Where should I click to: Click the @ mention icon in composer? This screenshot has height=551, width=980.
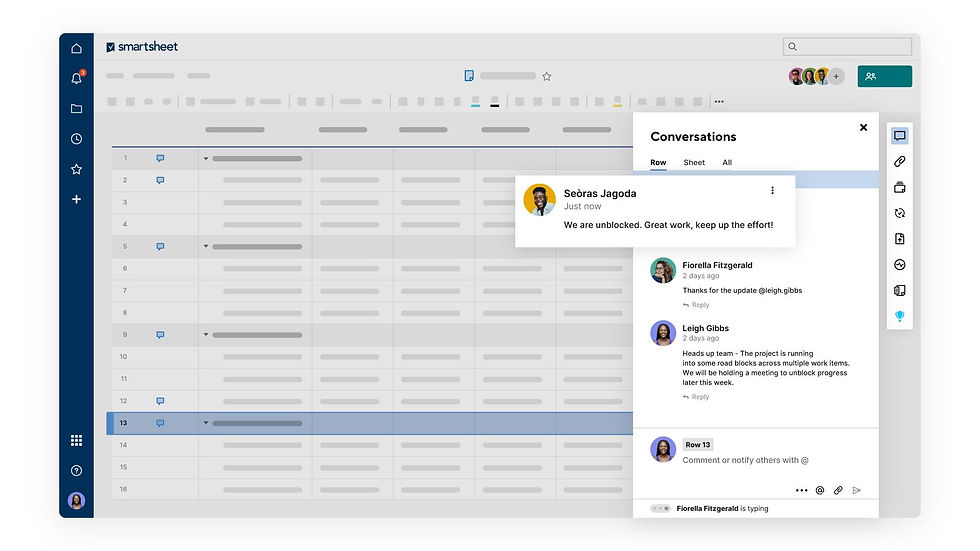coord(820,490)
